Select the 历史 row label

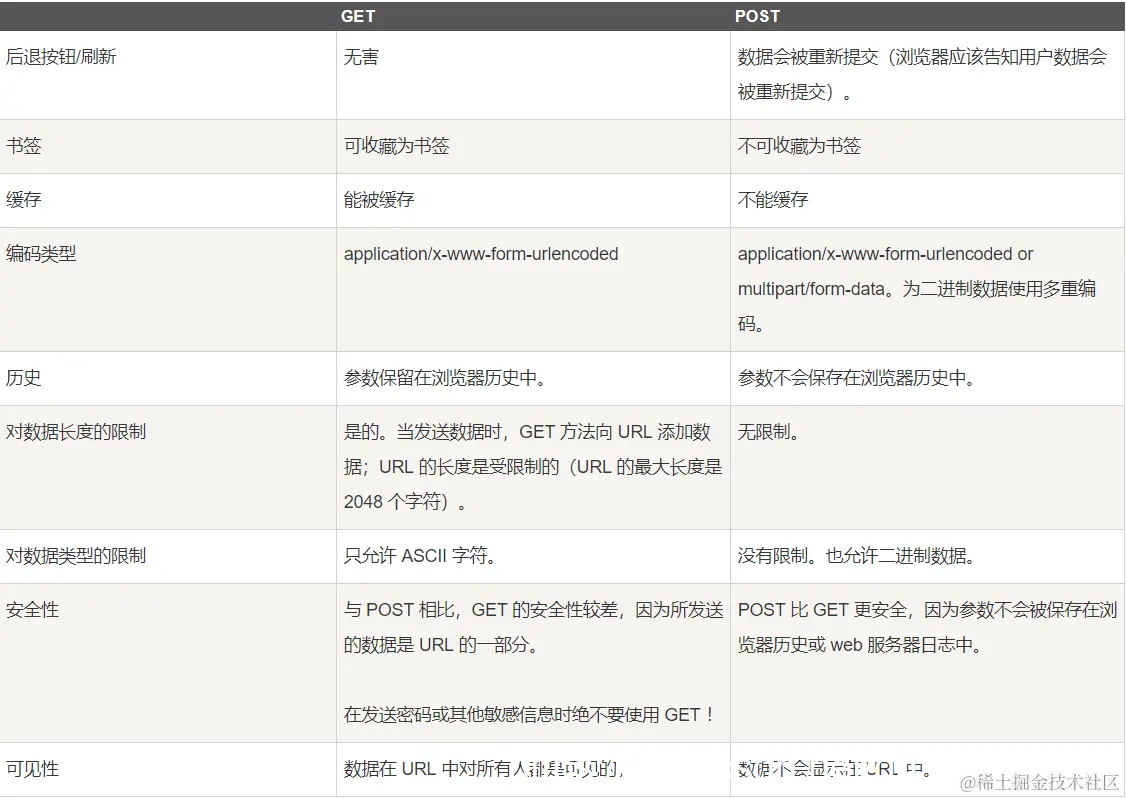click(x=24, y=378)
